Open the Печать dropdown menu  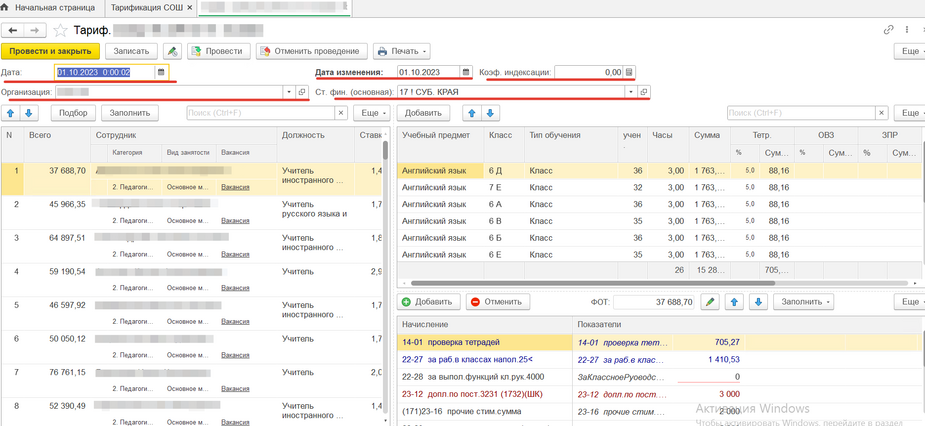pyautogui.click(x=401, y=51)
